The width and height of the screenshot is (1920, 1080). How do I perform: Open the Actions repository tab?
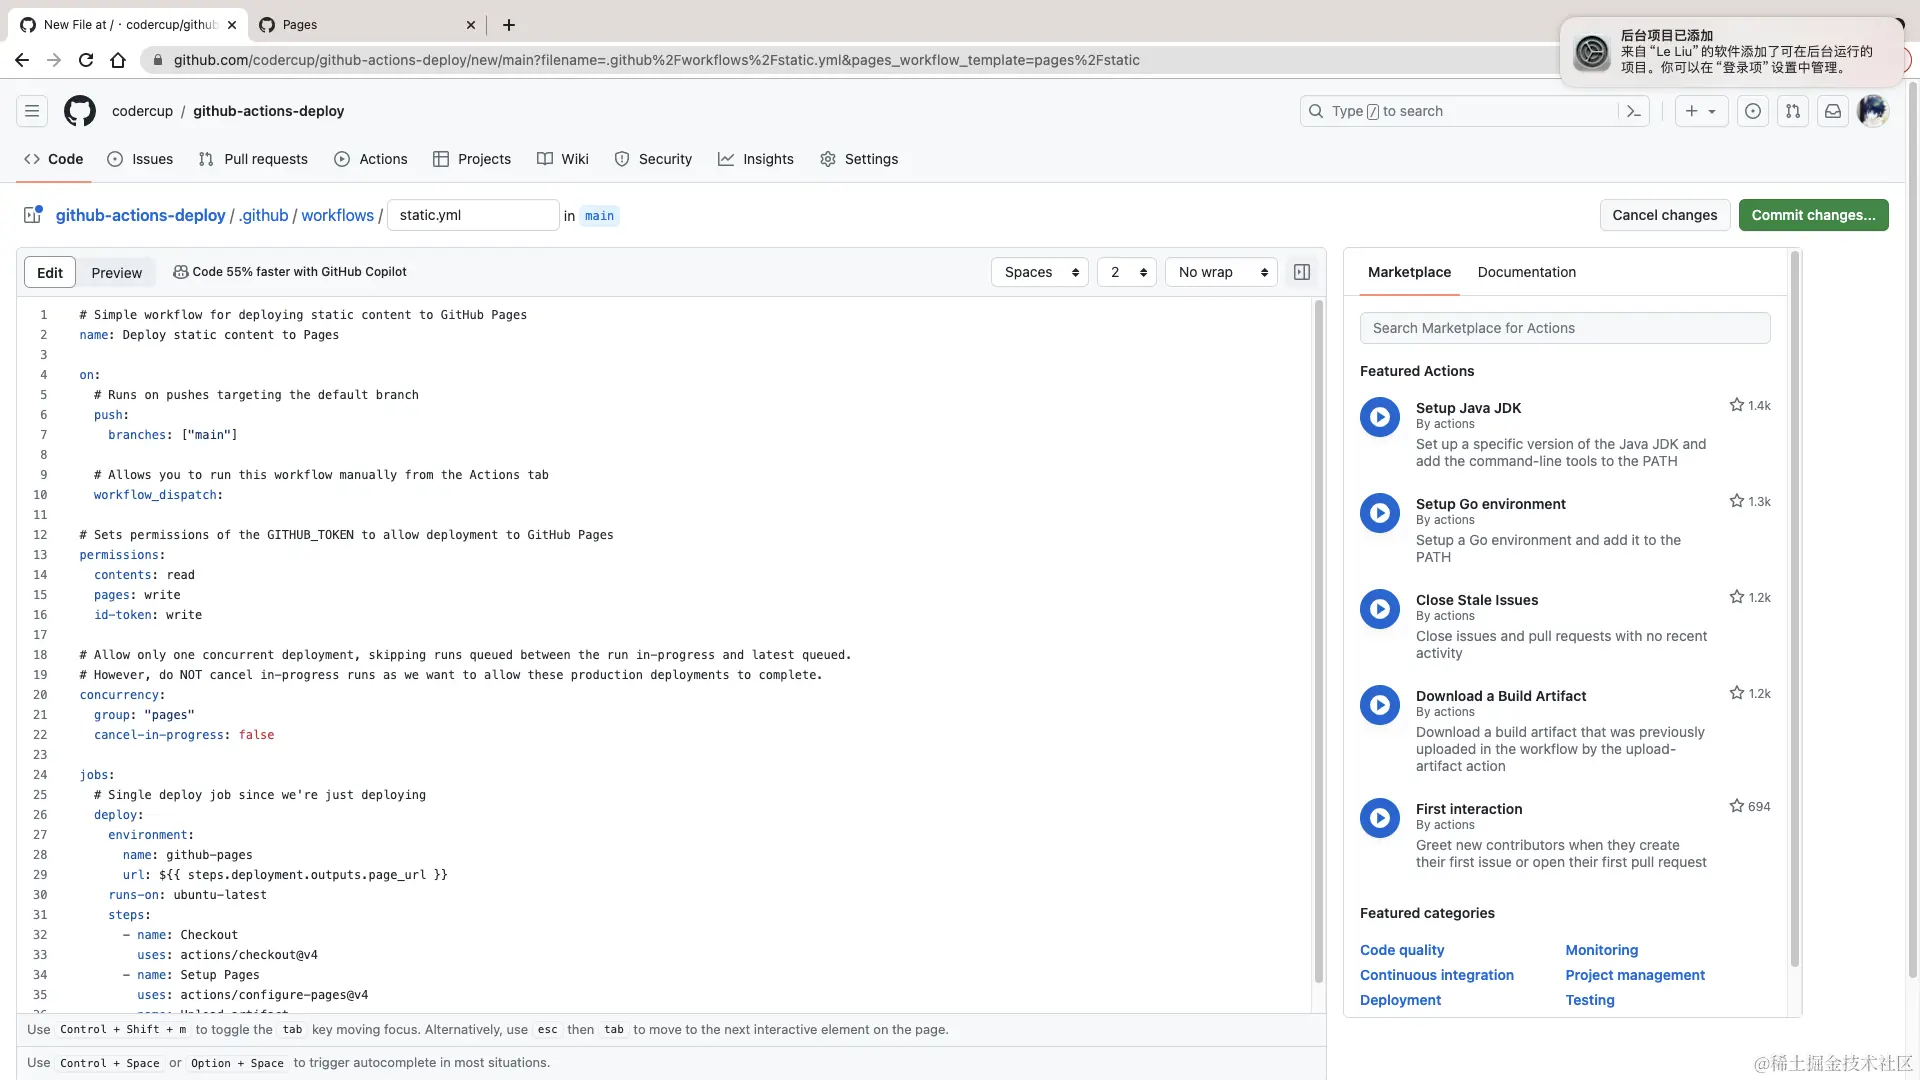371,159
